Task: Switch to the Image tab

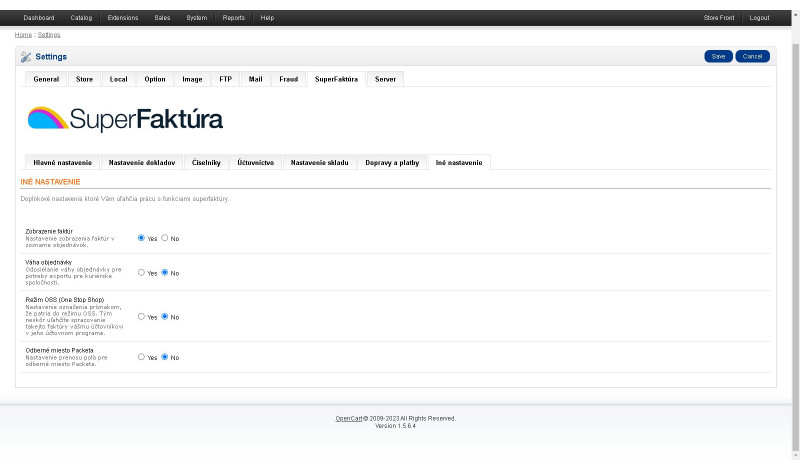Action: click(x=192, y=79)
